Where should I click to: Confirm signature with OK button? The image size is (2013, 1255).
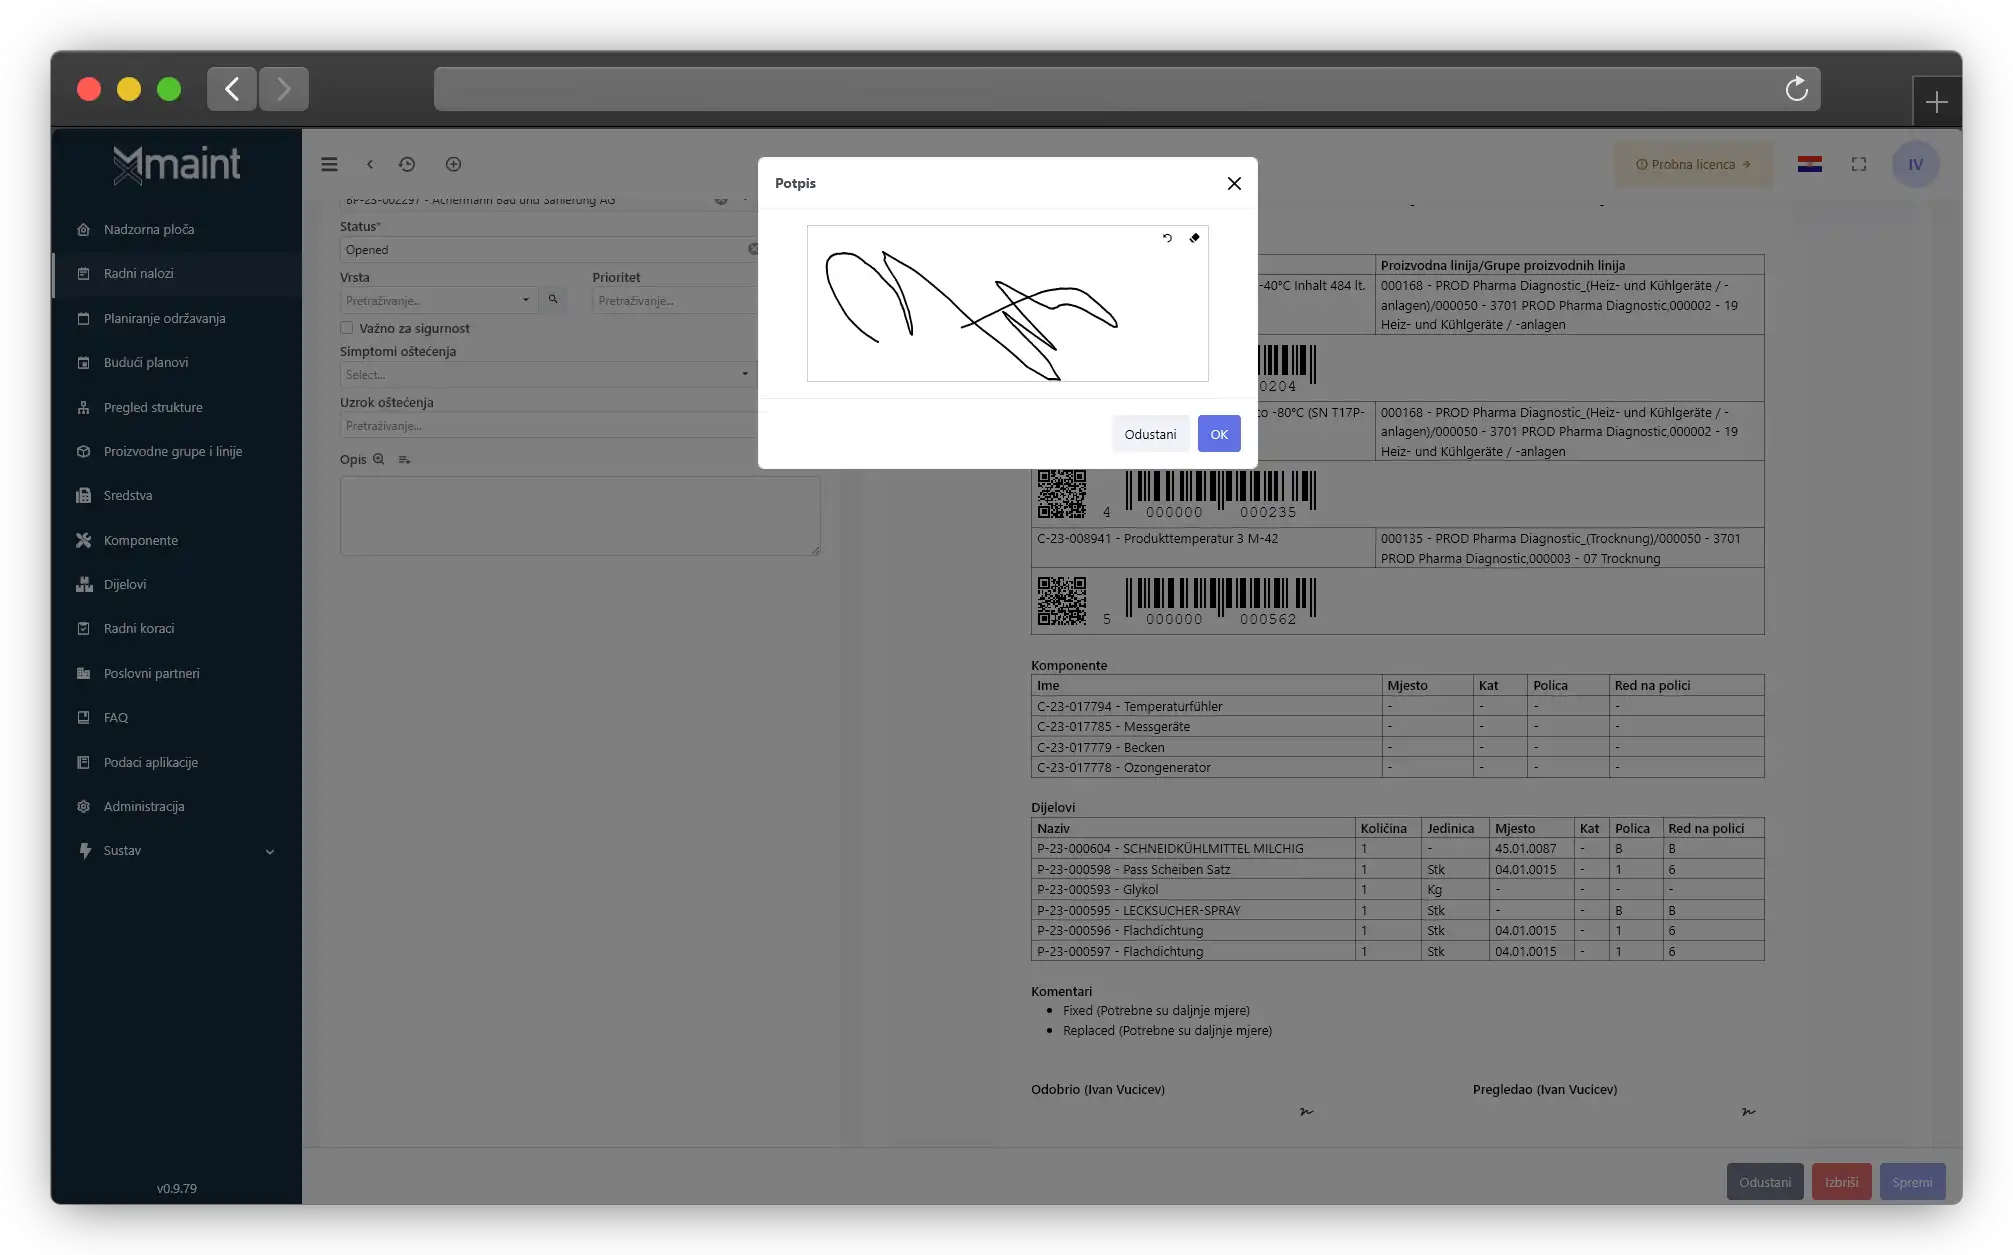click(x=1219, y=434)
